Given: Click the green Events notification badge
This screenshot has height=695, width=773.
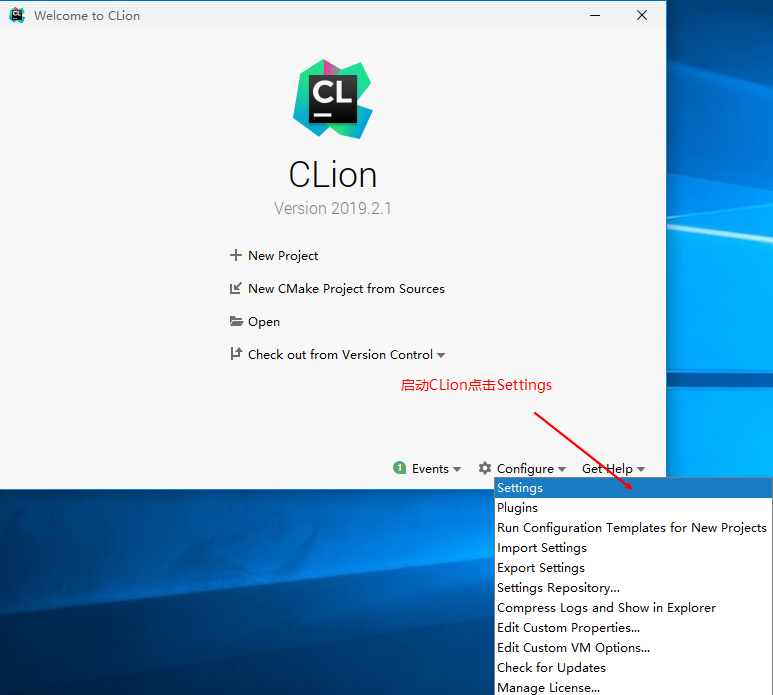Looking at the screenshot, I should pos(399,468).
